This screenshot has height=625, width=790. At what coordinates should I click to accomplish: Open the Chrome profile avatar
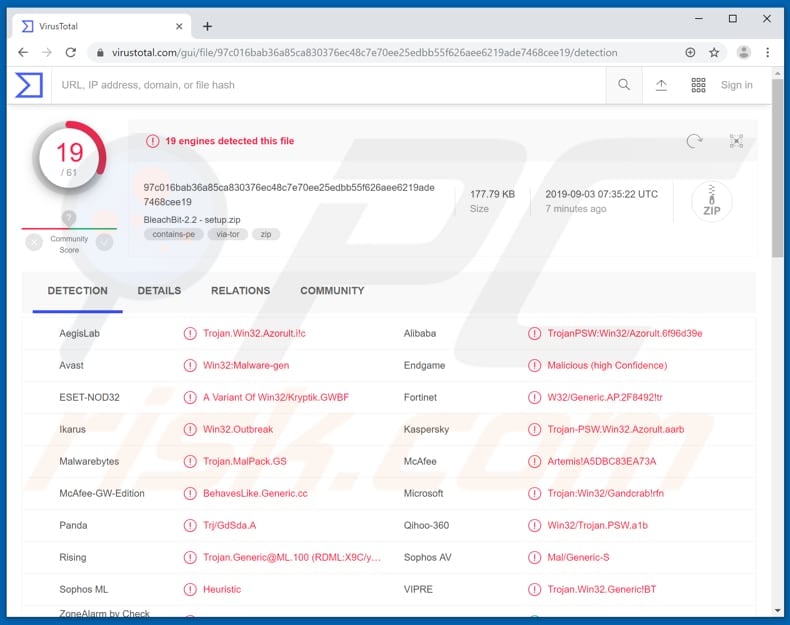pos(744,52)
